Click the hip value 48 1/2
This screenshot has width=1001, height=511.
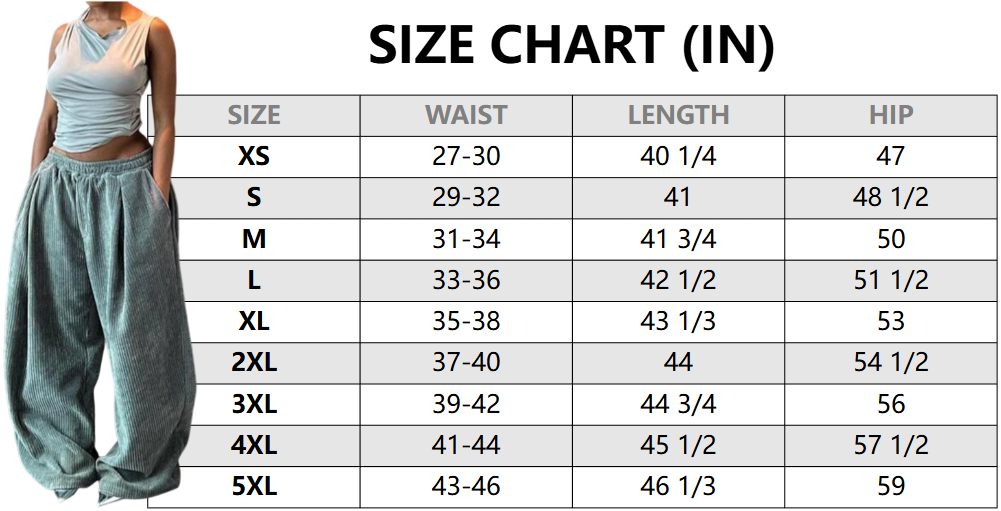click(891, 197)
